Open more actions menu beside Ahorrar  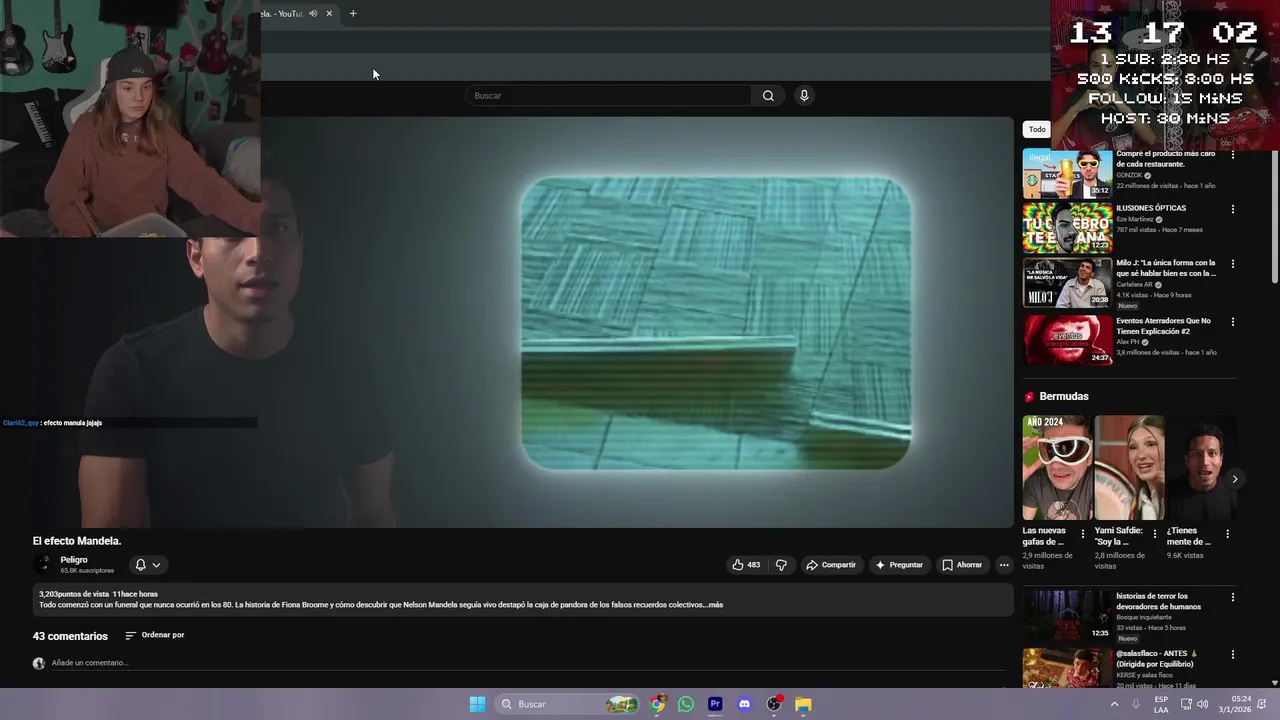(x=1004, y=565)
